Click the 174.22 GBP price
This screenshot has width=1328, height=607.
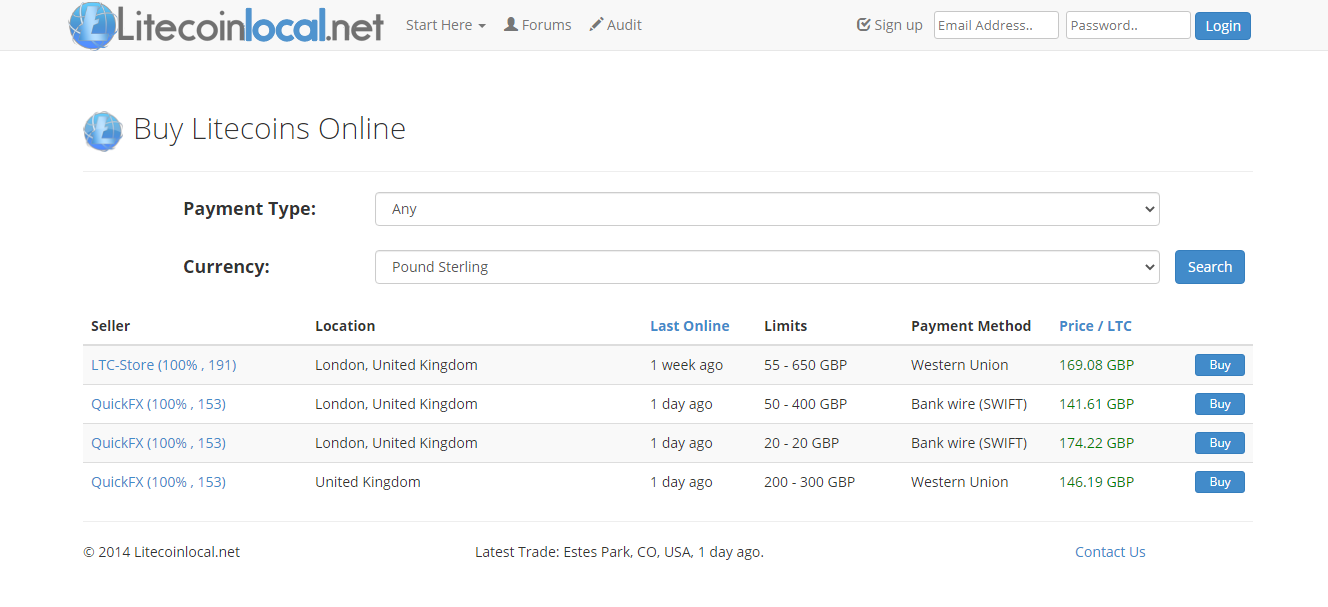(1096, 443)
